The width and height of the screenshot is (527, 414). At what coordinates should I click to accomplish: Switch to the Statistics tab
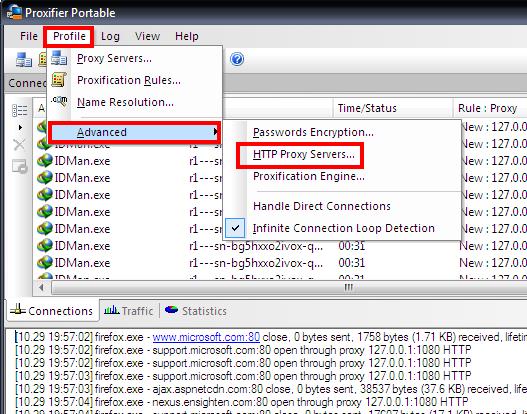point(196,311)
